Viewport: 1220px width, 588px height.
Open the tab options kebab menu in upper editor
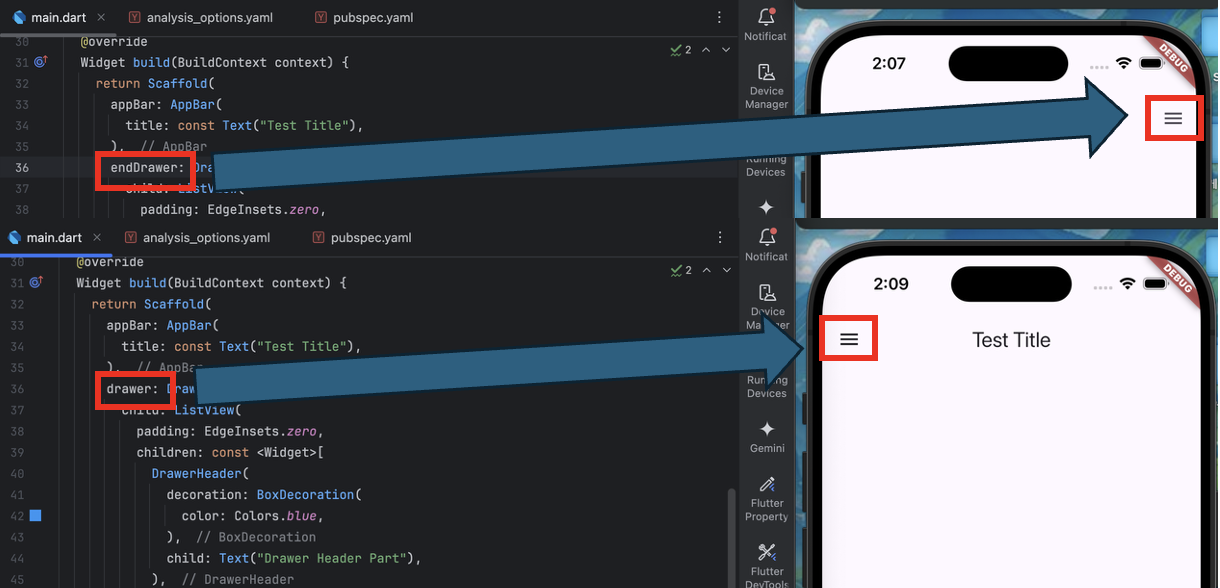(x=720, y=17)
